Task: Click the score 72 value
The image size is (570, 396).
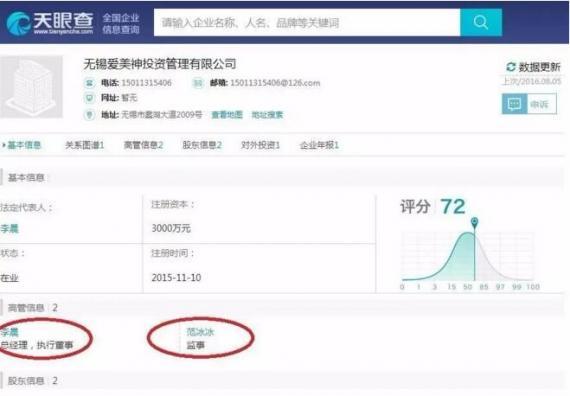Action: [x=453, y=207]
